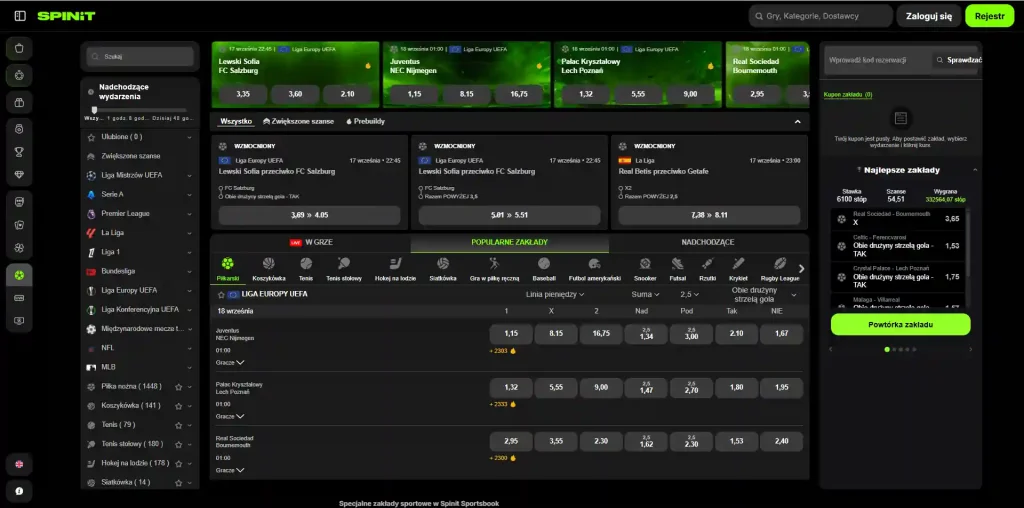This screenshot has width=1024, height=508.
Task: Open Linia pieniędzy market dropdown
Action: (554, 294)
